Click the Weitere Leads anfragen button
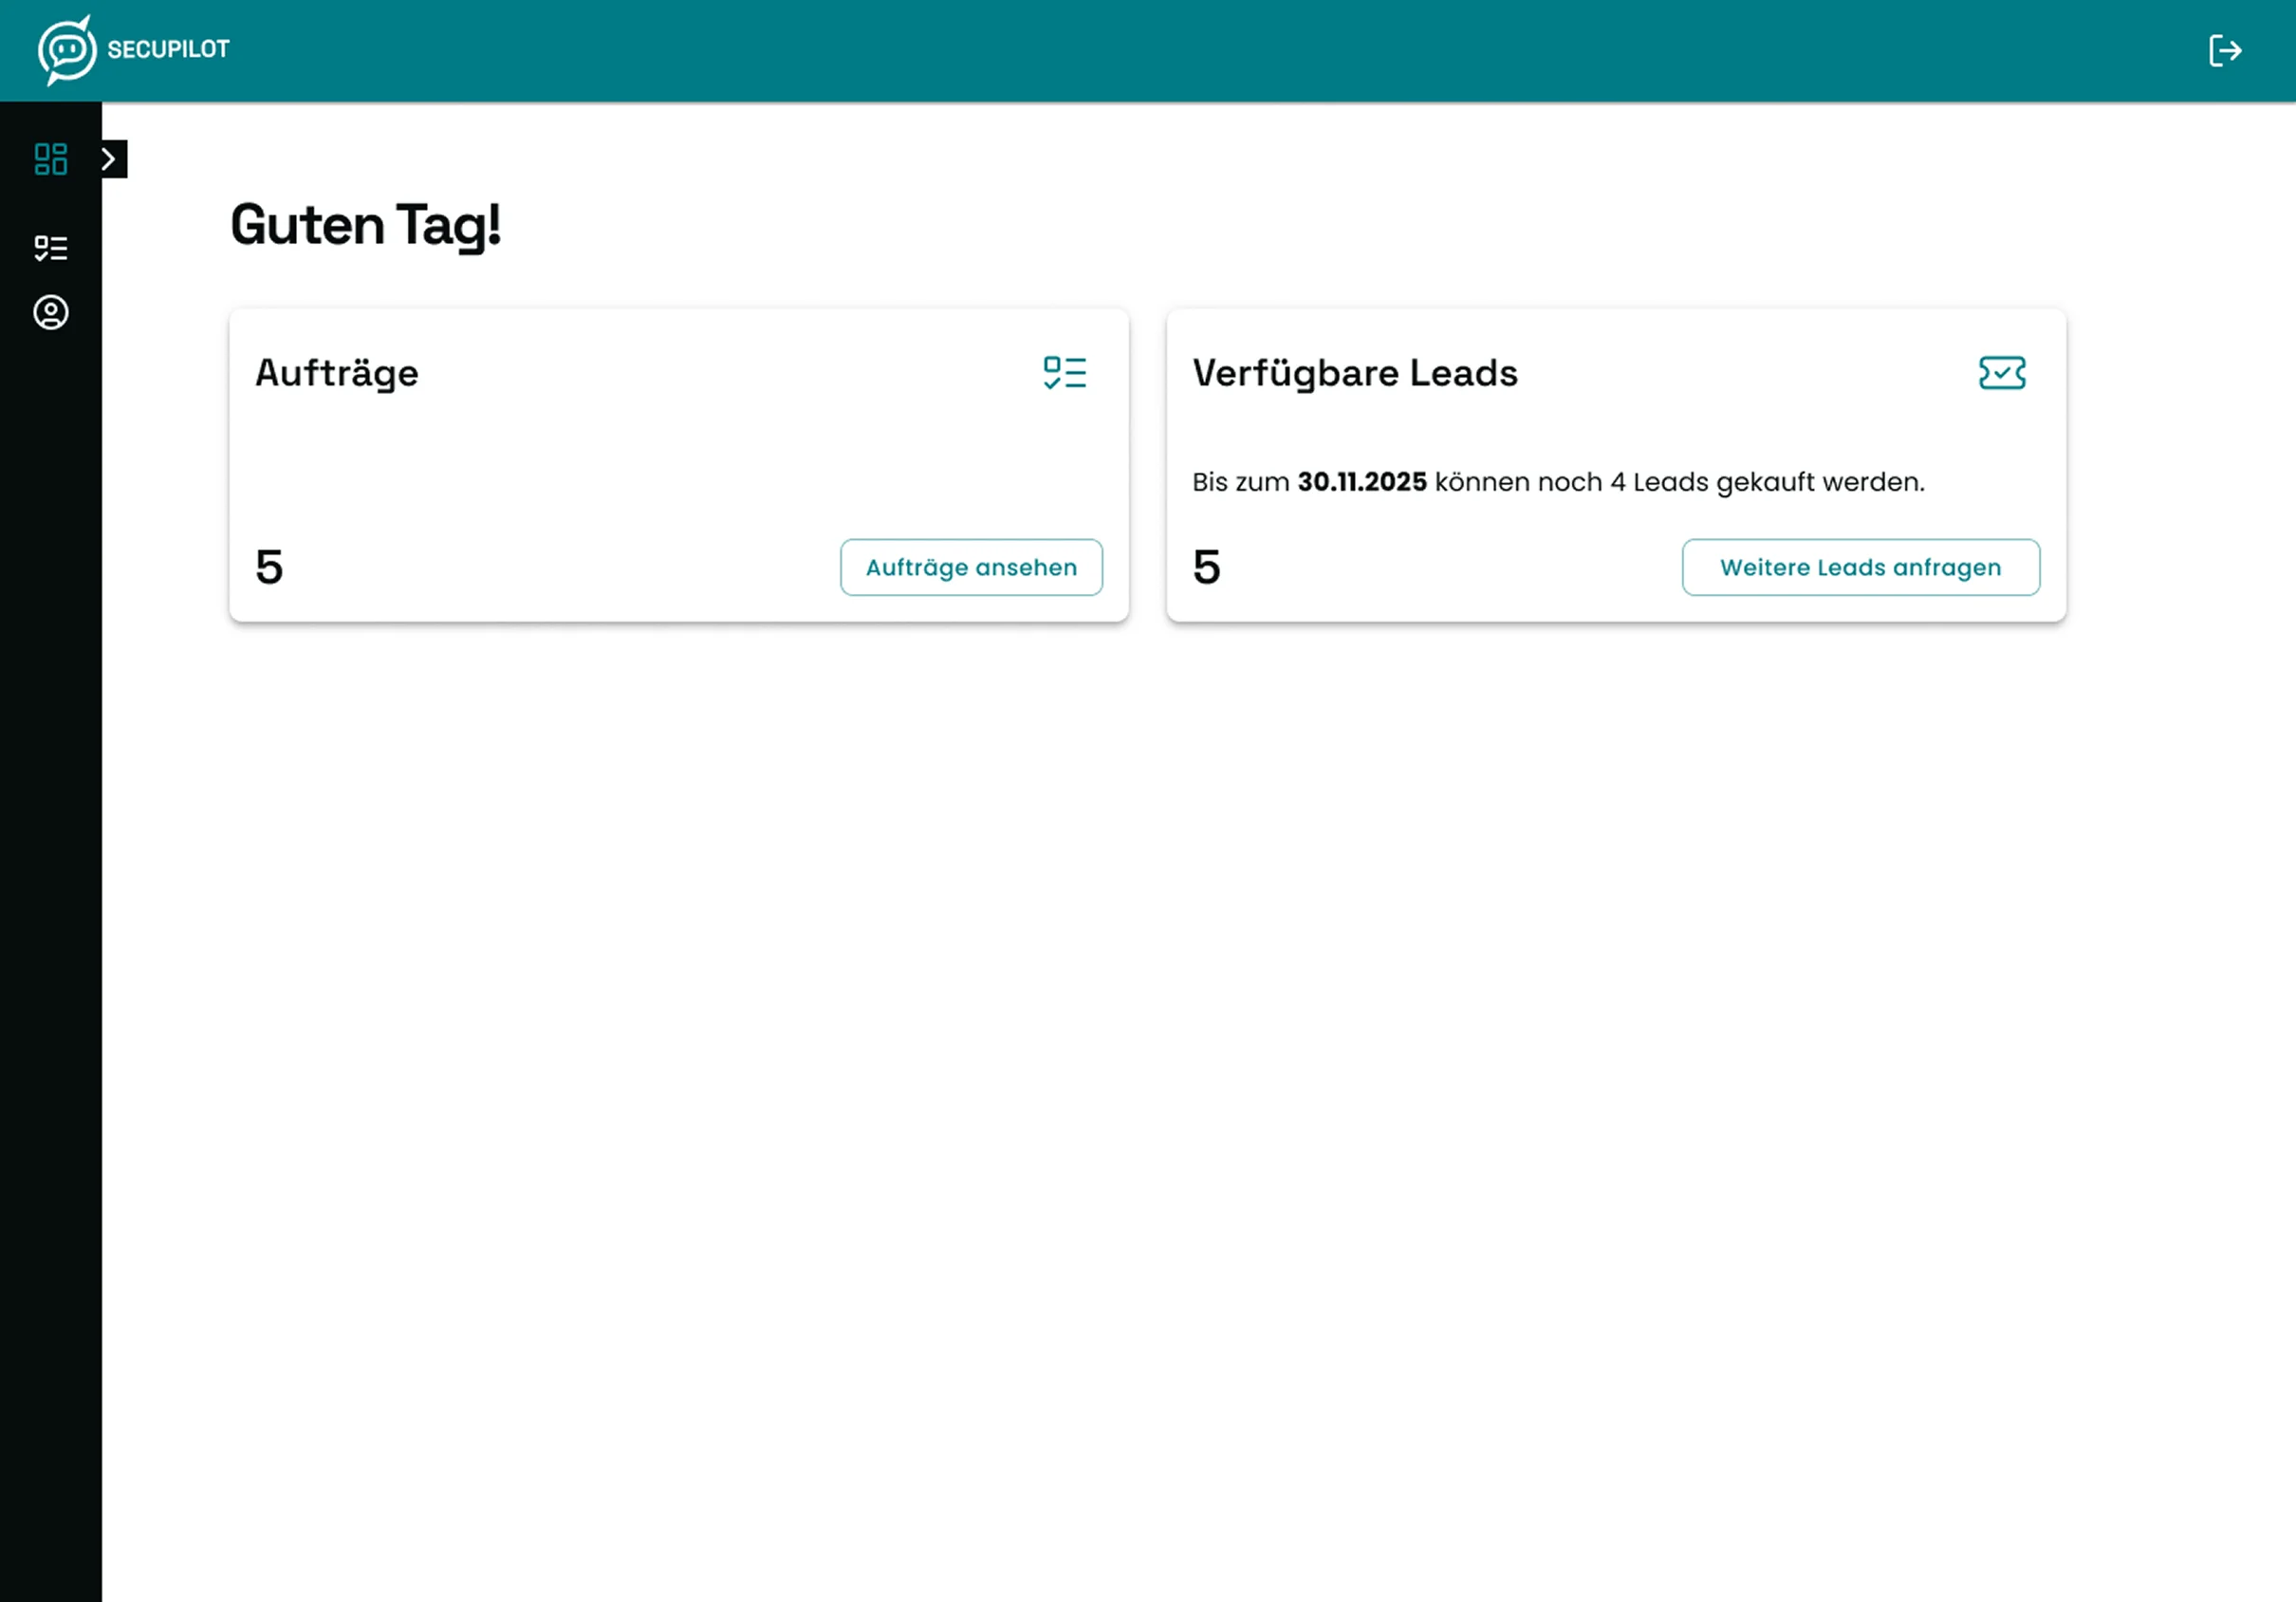 point(1860,567)
